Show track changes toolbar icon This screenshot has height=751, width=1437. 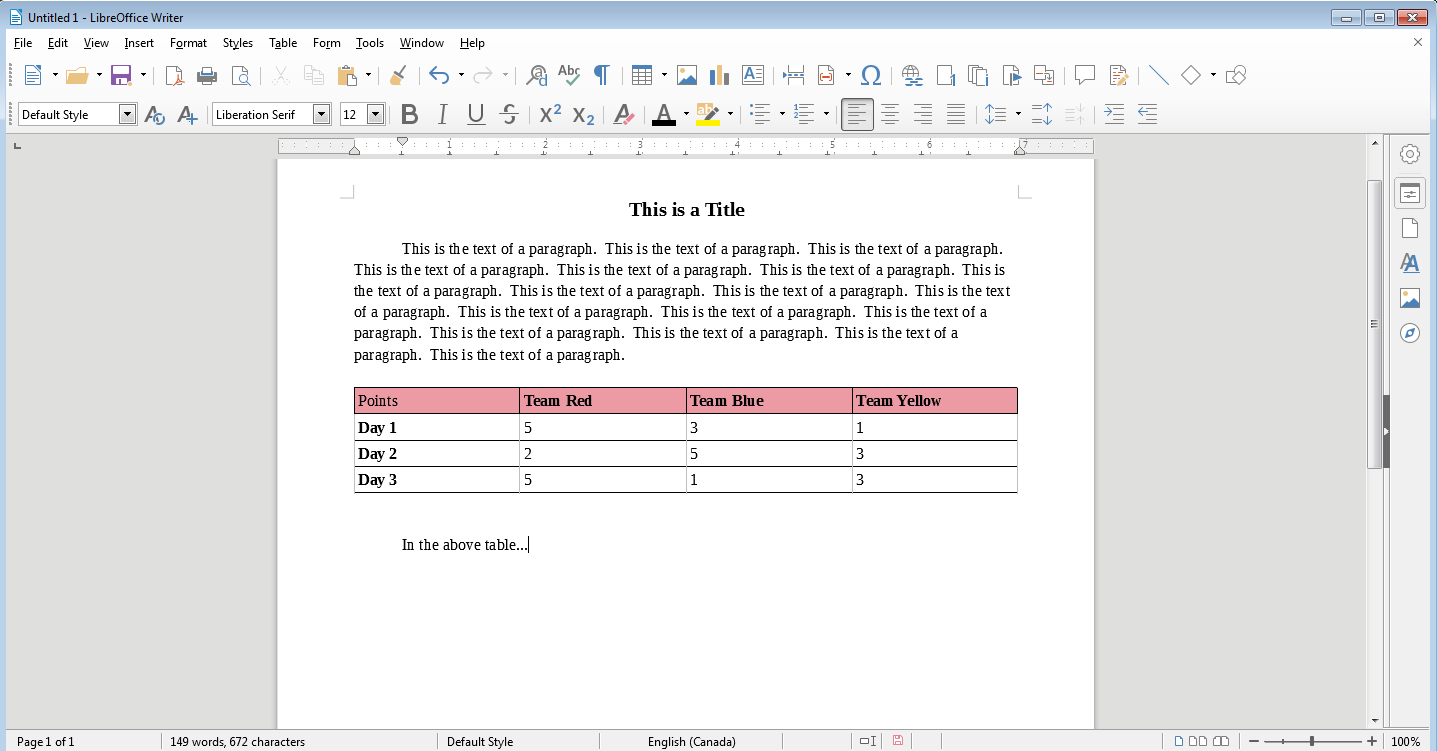tap(1118, 75)
